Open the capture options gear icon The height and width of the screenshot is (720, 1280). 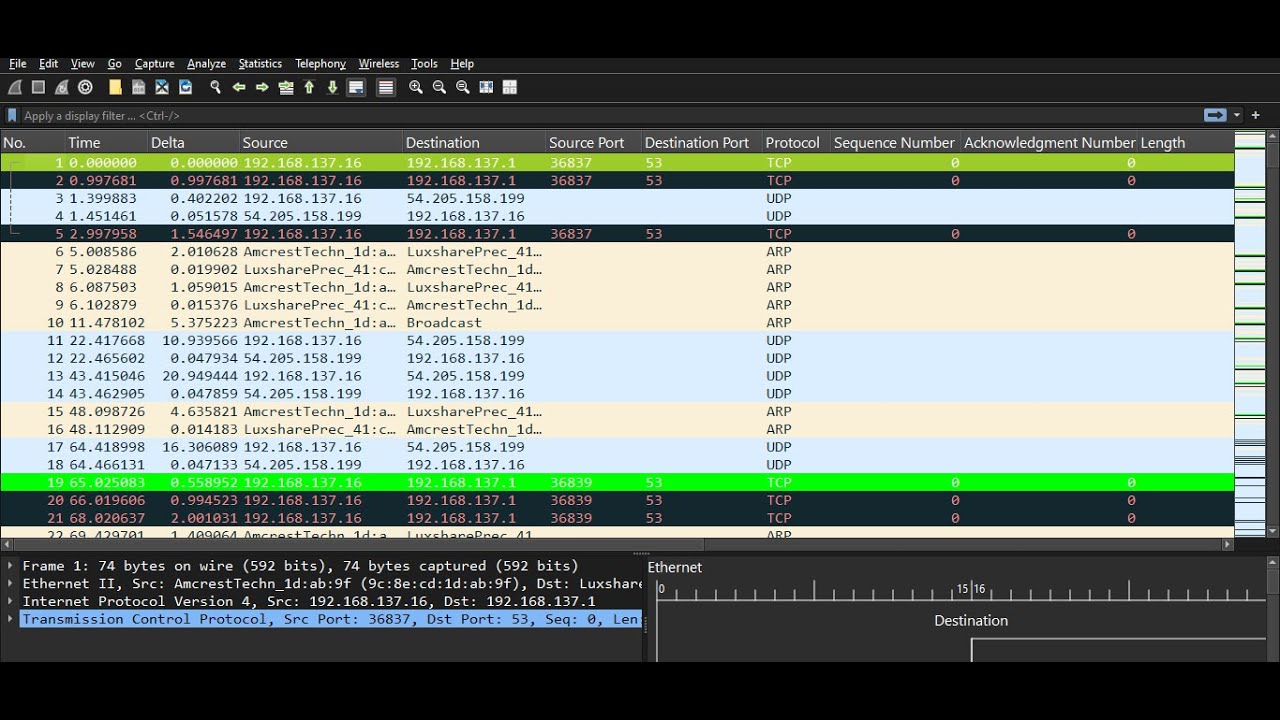coord(85,88)
